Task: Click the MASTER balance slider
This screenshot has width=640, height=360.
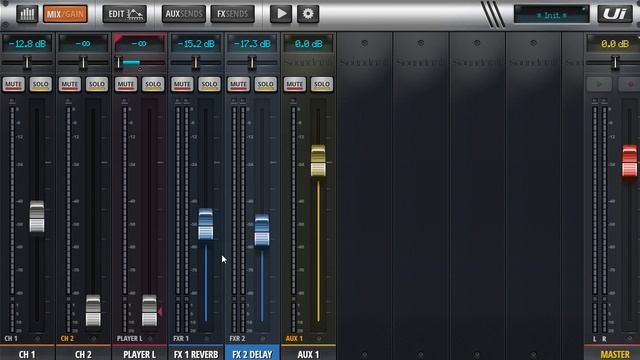Action: [613, 62]
